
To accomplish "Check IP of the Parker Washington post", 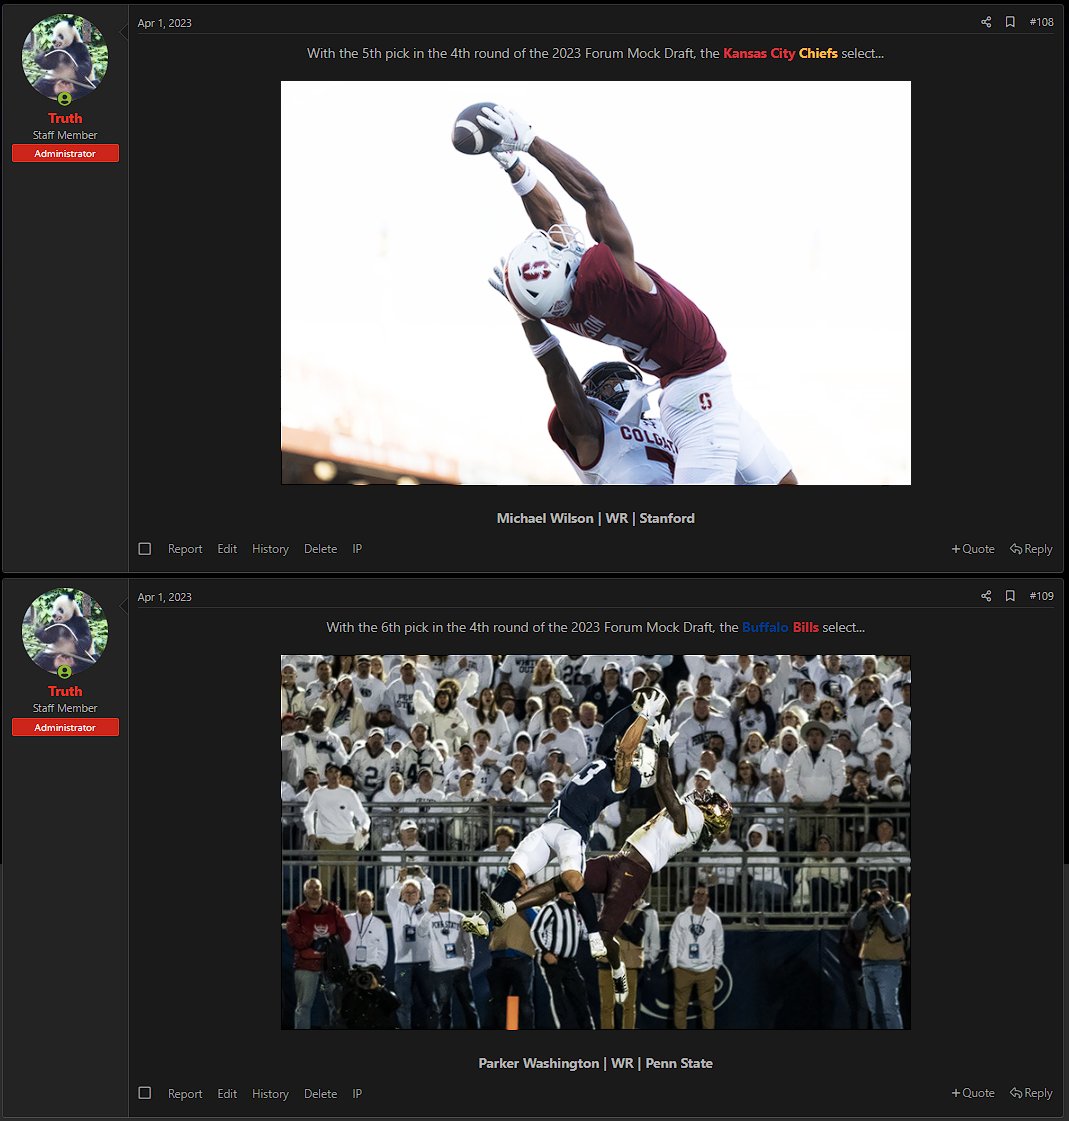I will tap(357, 1093).
